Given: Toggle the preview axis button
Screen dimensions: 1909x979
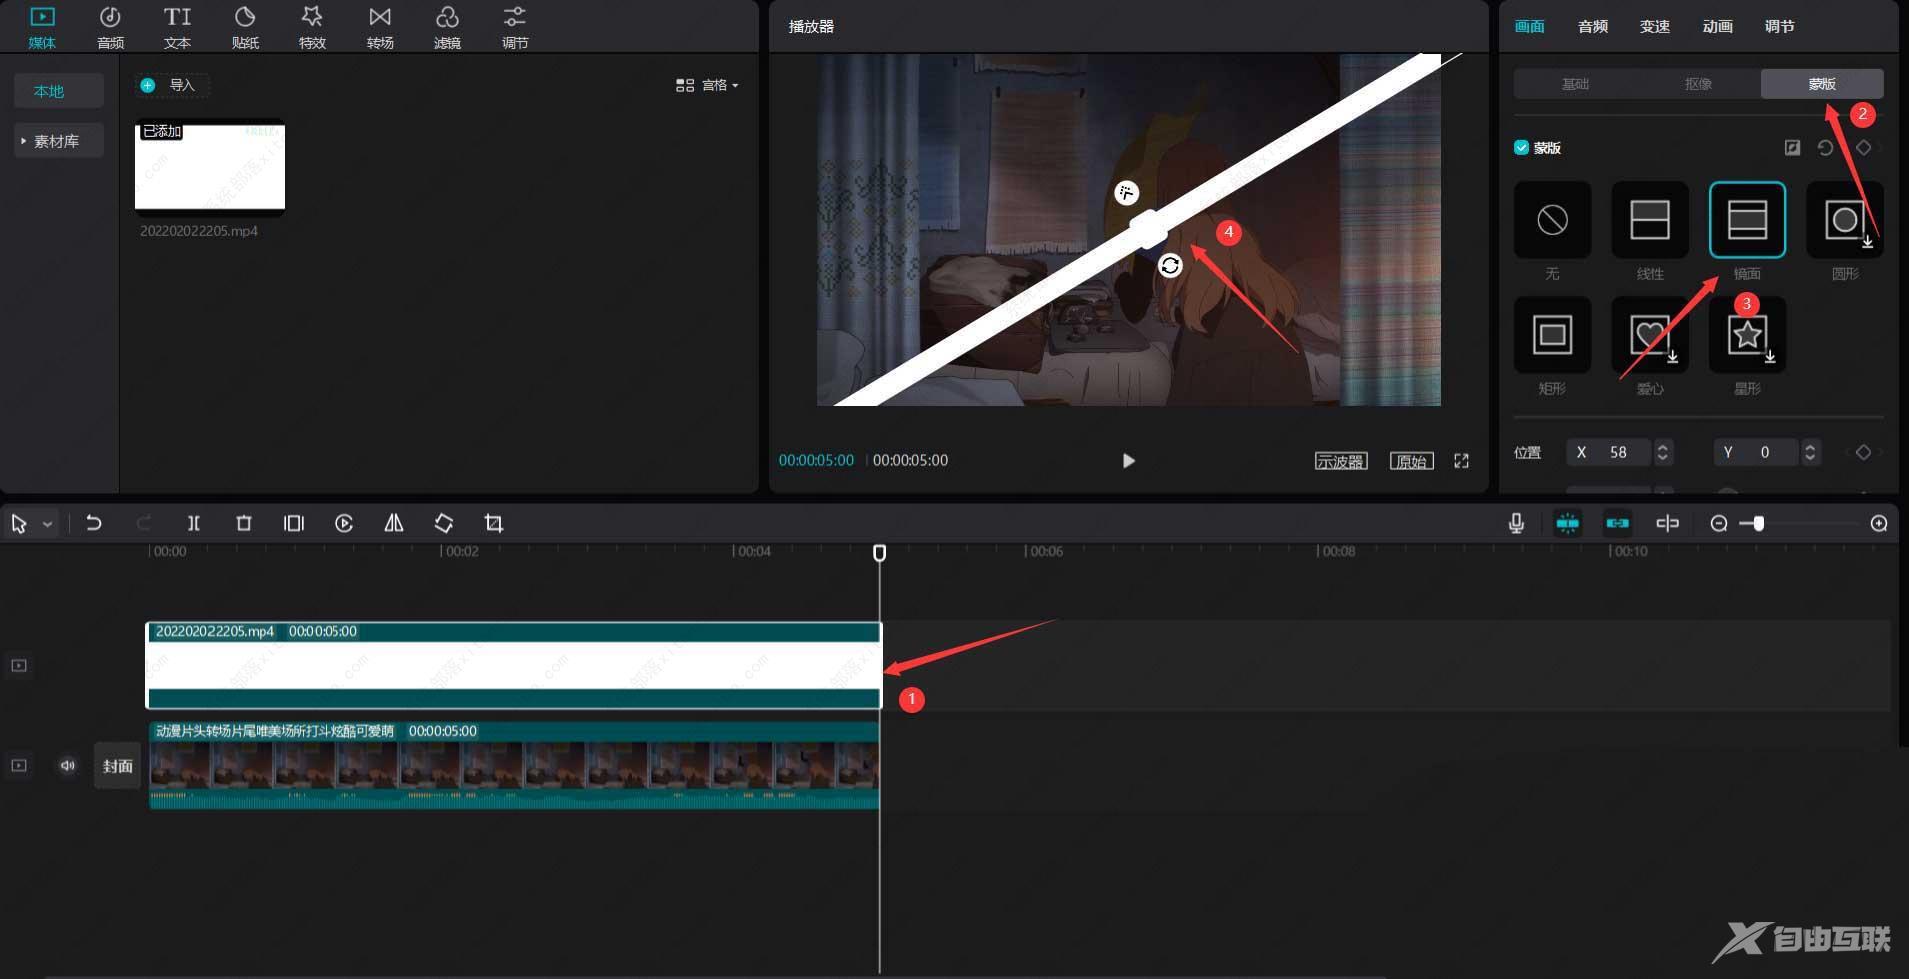Looking at the screenshot, I should (1667, 523).
